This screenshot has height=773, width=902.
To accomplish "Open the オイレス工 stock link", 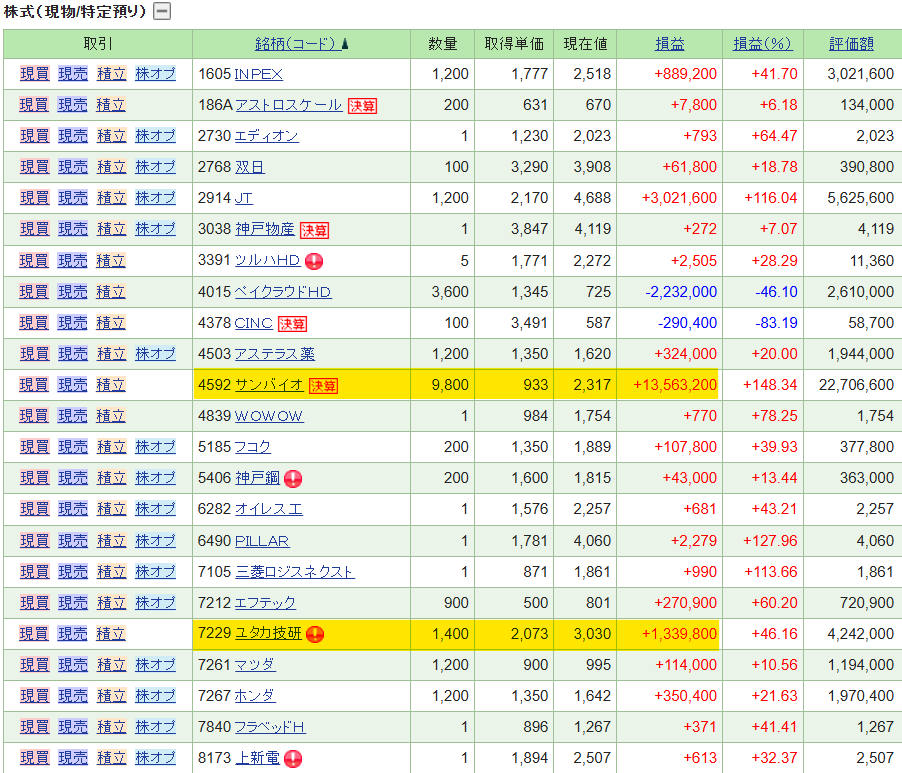I will (269, 510).
